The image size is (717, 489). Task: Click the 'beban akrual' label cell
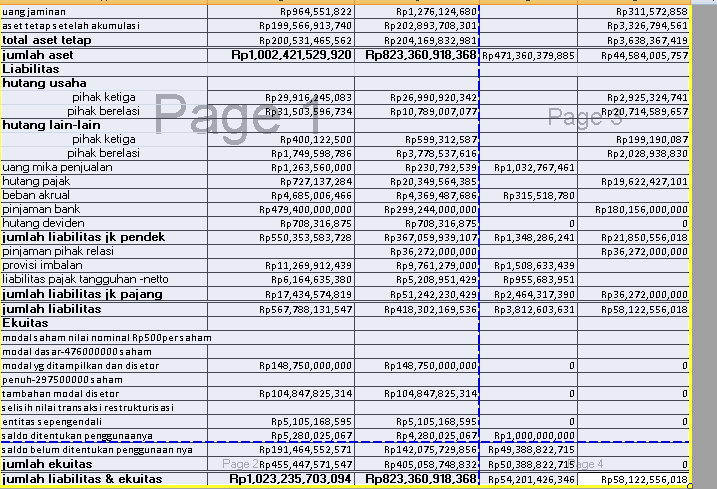pyautogui.click(x=104, y=195)
